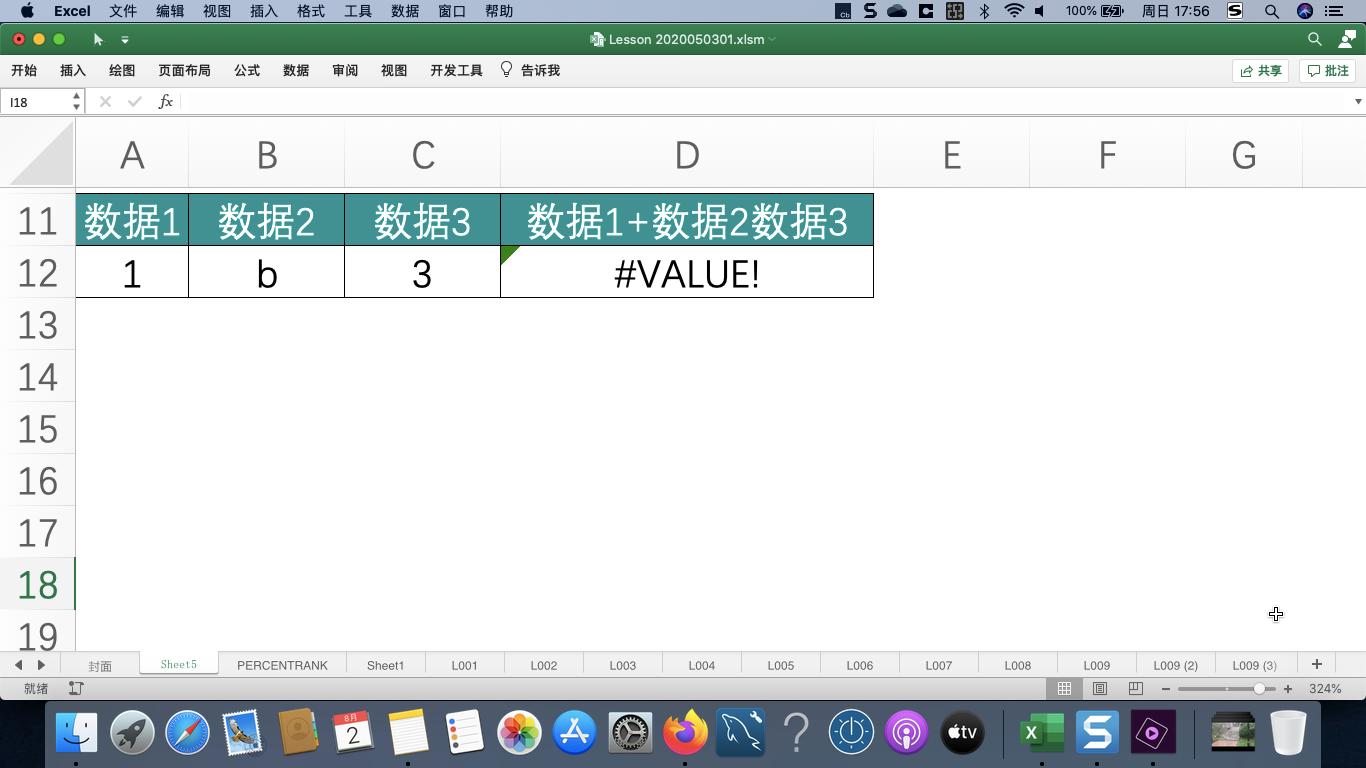Click the 批注 comments button

click(1327, 70)
